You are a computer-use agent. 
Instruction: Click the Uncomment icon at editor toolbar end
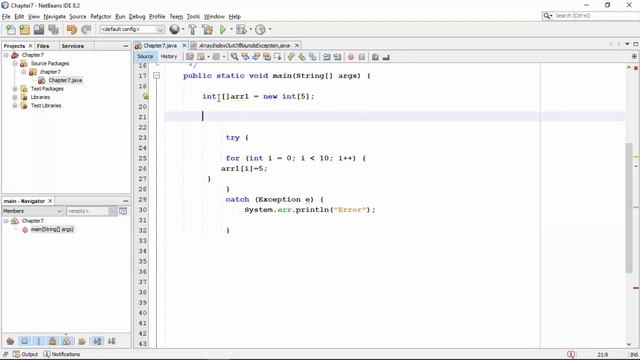(386, 57)
